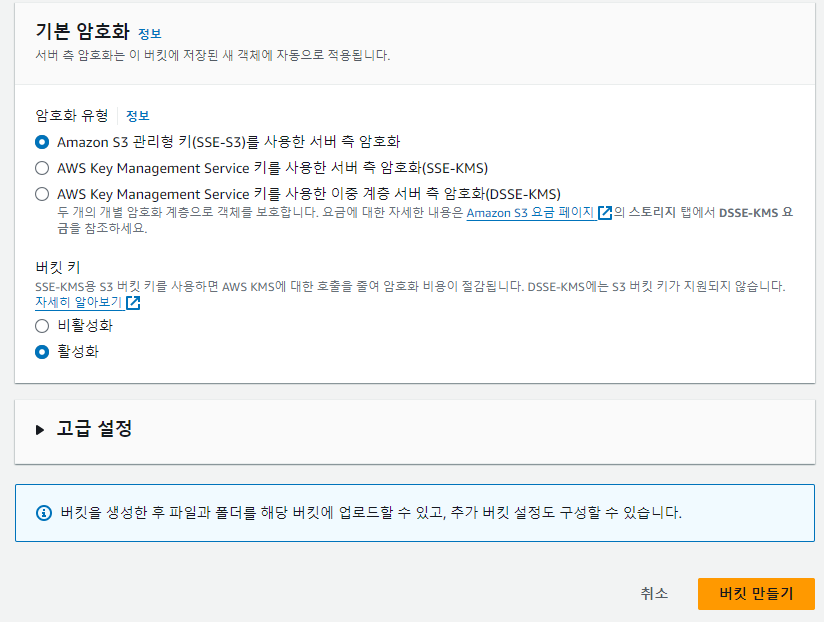This screenshot has width=824, height=622.
Task: Expand 고급 설정 section arrow
Action: [x=40, y=430]
